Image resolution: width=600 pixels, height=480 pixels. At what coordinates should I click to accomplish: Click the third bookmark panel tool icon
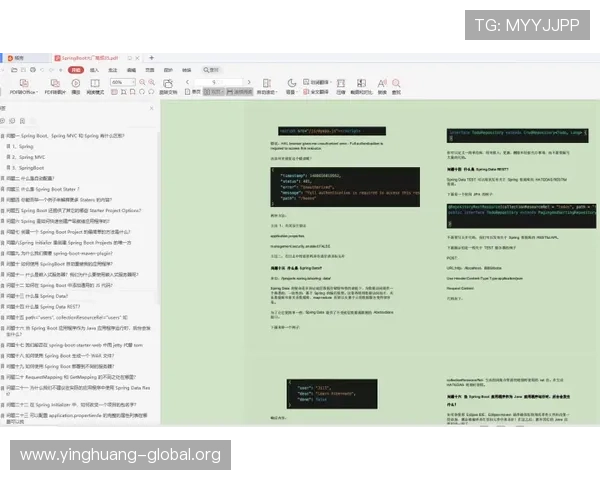click(x=23, y=121)
